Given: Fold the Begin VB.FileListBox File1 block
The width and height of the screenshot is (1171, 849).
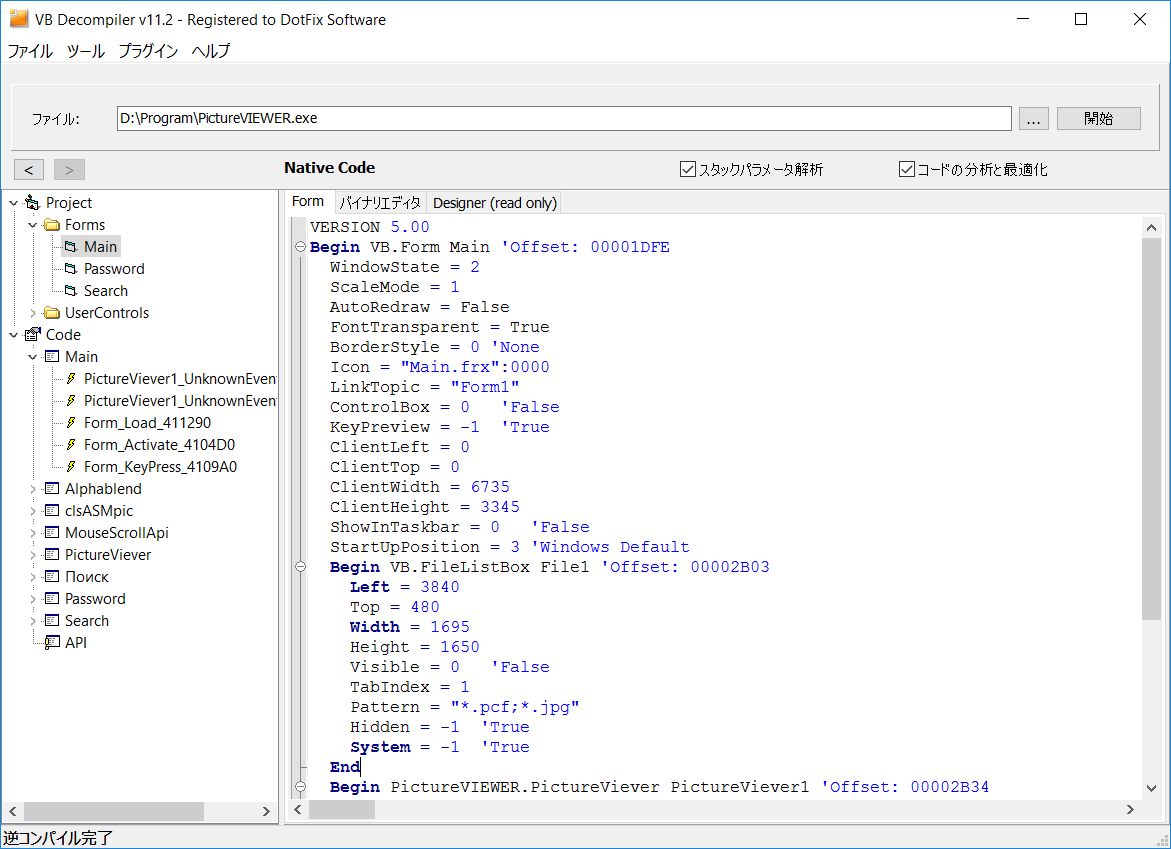Looking at the screenshot, I should pos(300,567).
